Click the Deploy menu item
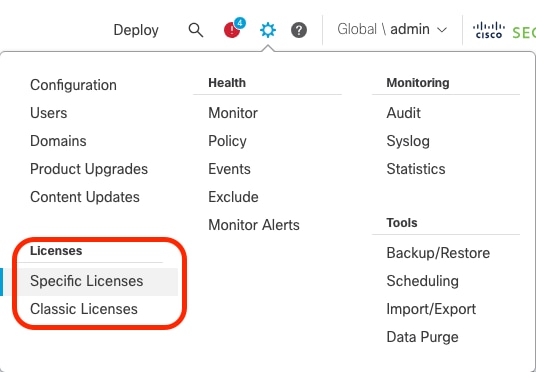536x372 pixels. [x=136, y=30]
